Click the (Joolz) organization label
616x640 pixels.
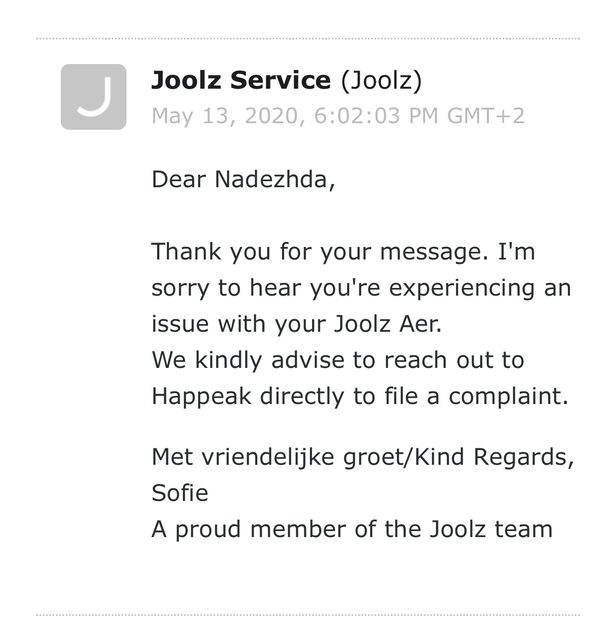pos(381,80)
